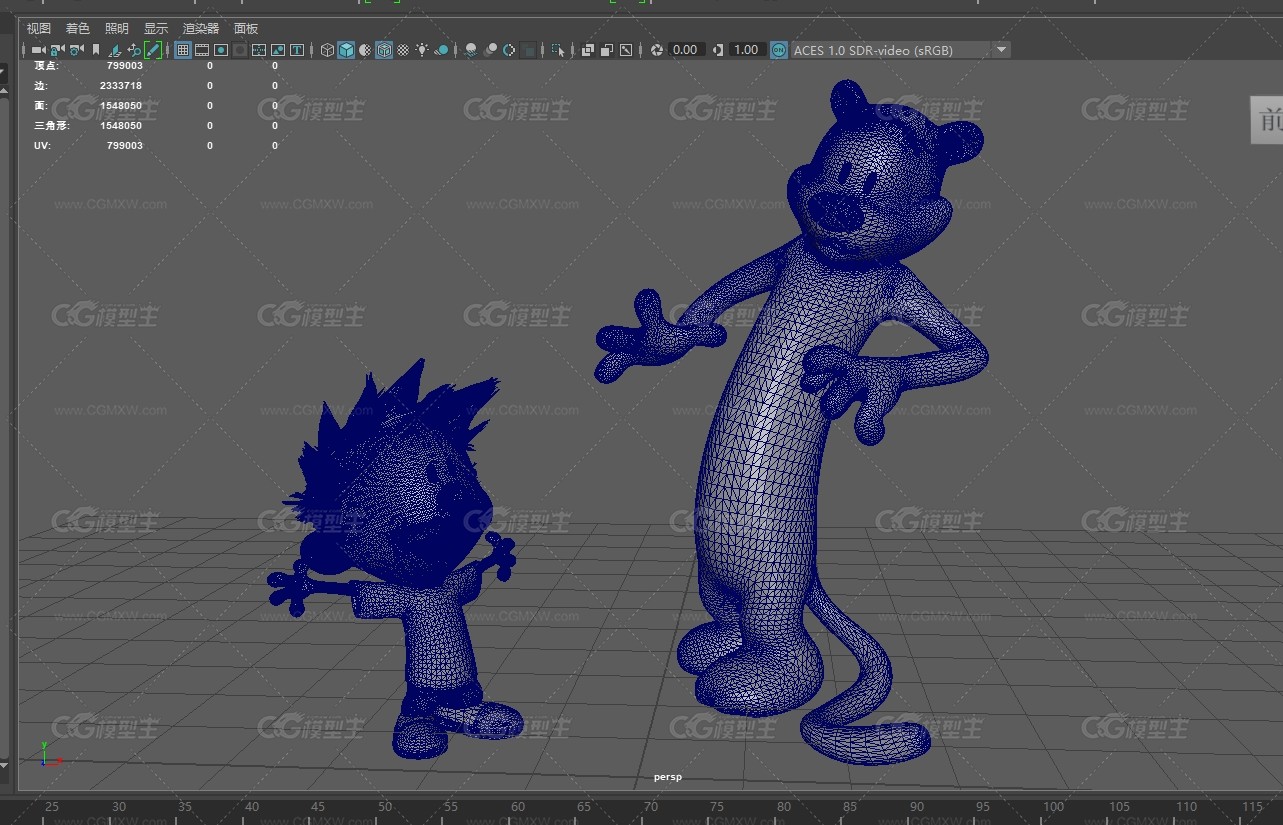This screenshot has height=825, width=1283.
Task: Jump to frame 25 on timeline
Action: [x=52, y=807]
